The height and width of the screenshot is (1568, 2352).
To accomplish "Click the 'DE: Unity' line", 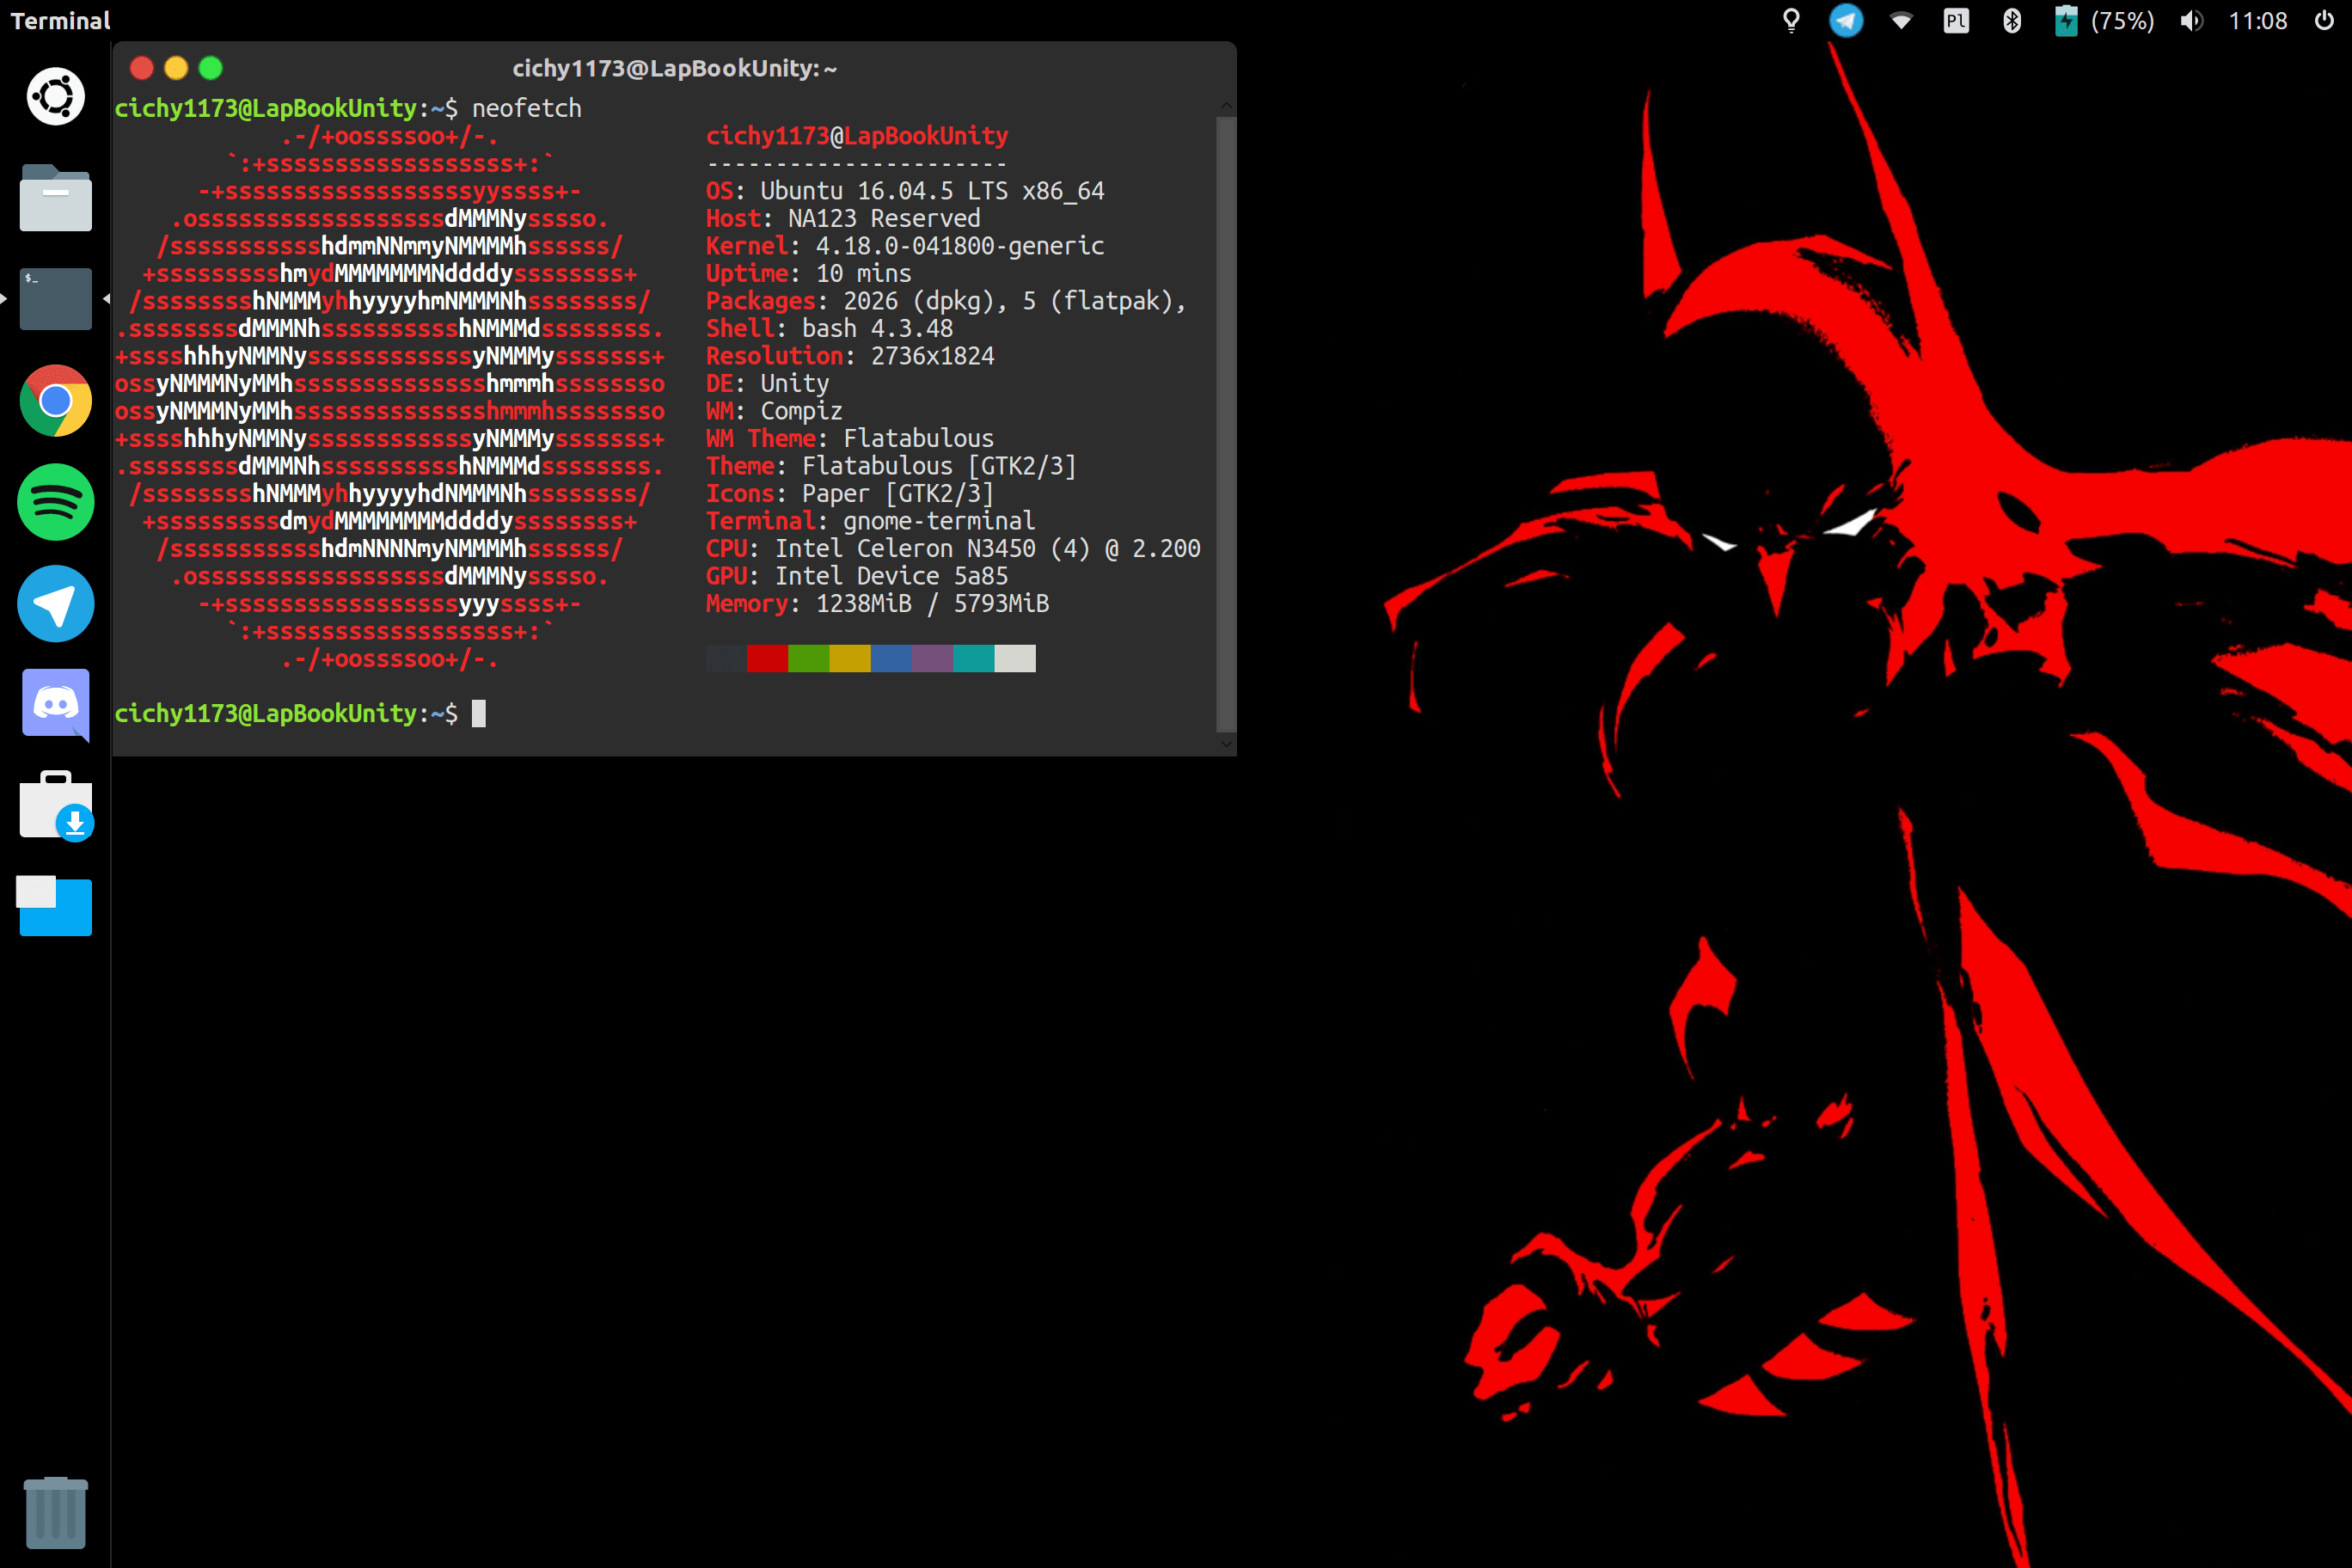I will (x=767, y=383).
